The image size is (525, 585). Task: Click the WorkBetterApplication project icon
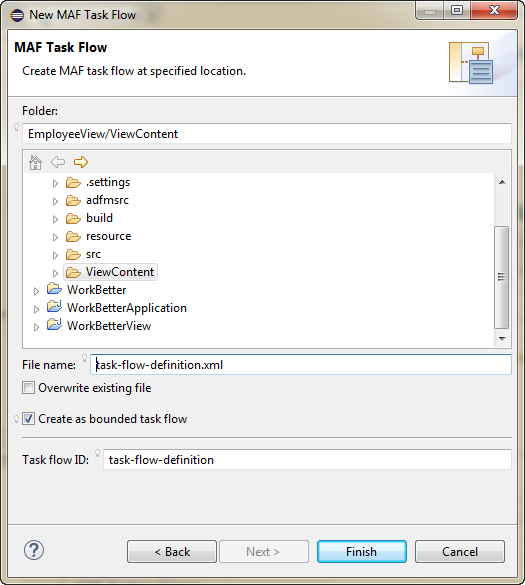tap(54, 307)
